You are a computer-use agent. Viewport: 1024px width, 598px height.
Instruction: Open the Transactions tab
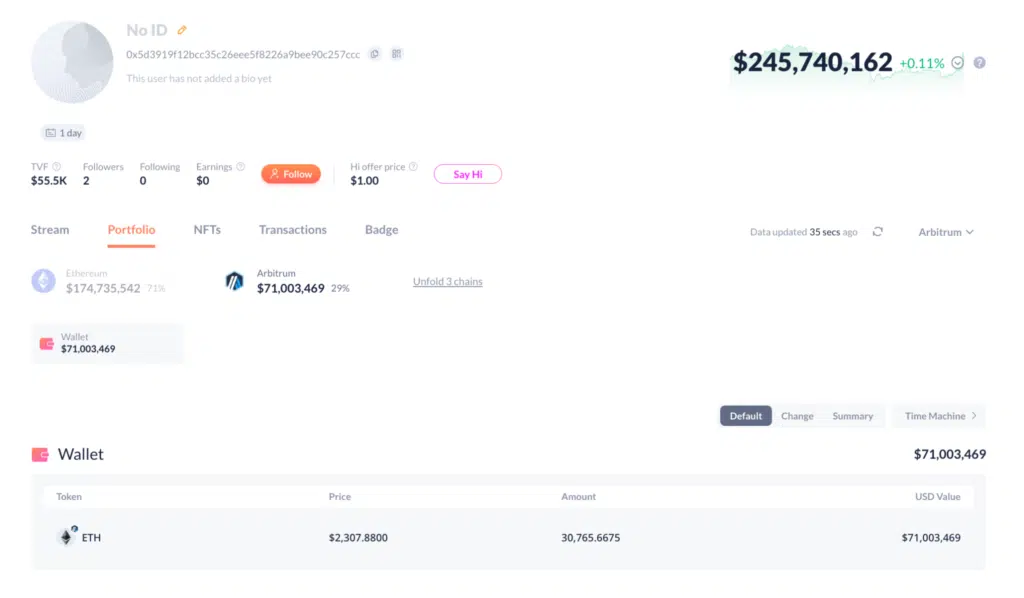[x=292, y=230]
